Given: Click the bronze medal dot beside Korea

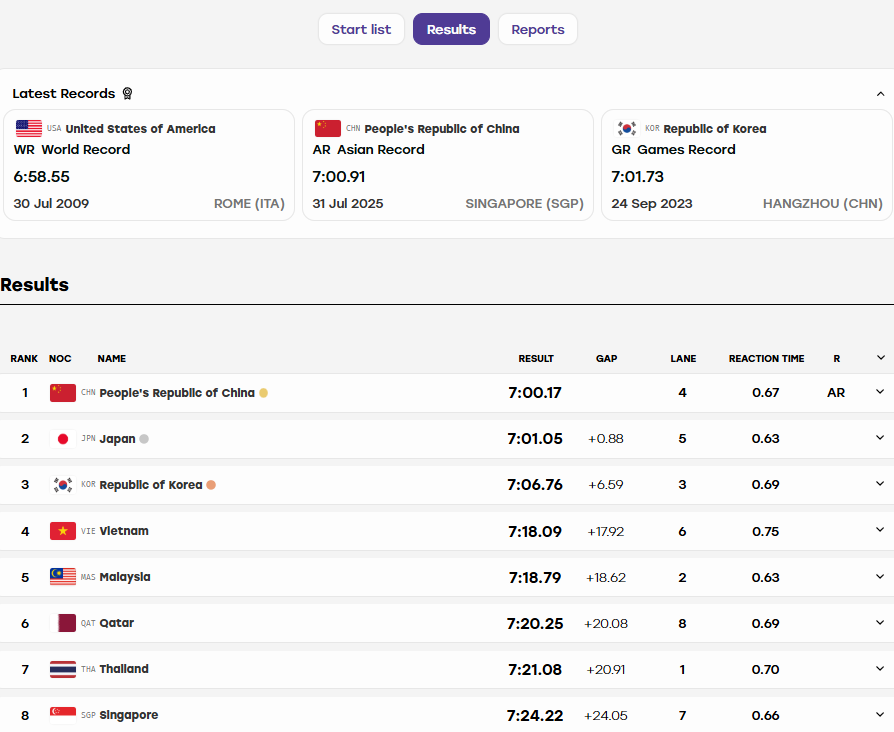Looking at the screenshot, I should pyautogui.click(x=211, y=485).
